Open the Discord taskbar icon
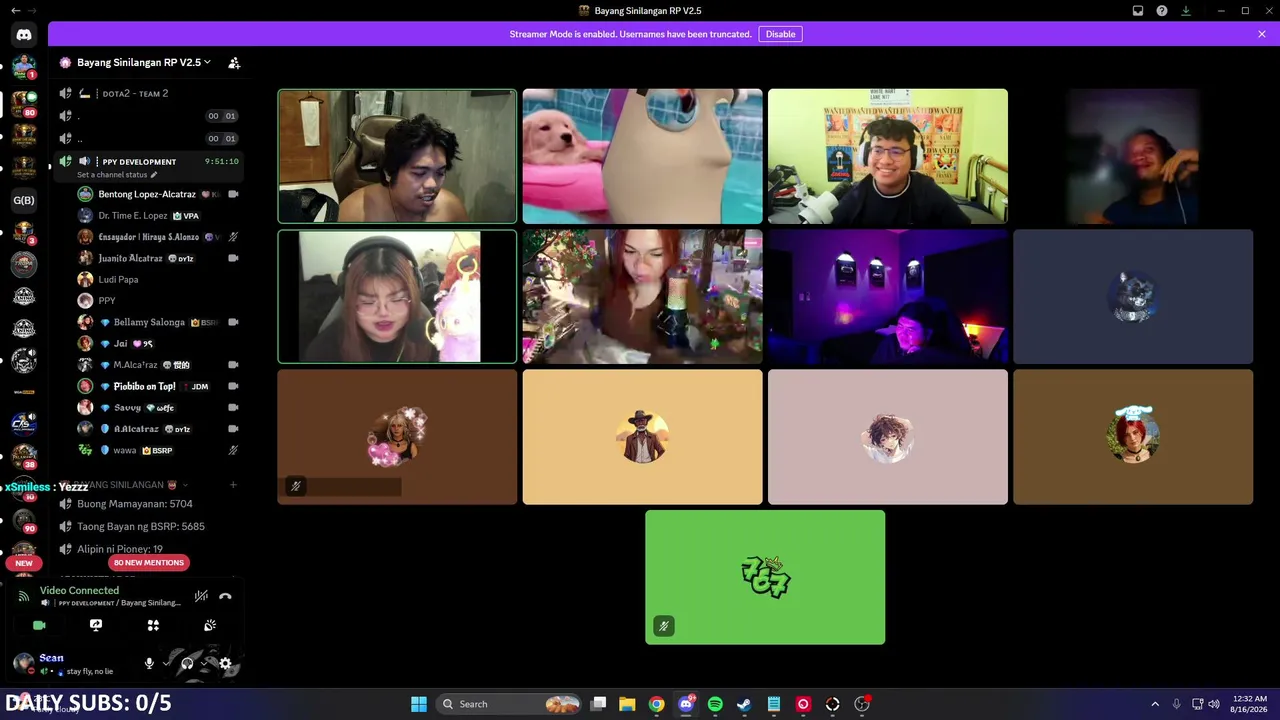 pyautogui.click(x=686, y=704)
